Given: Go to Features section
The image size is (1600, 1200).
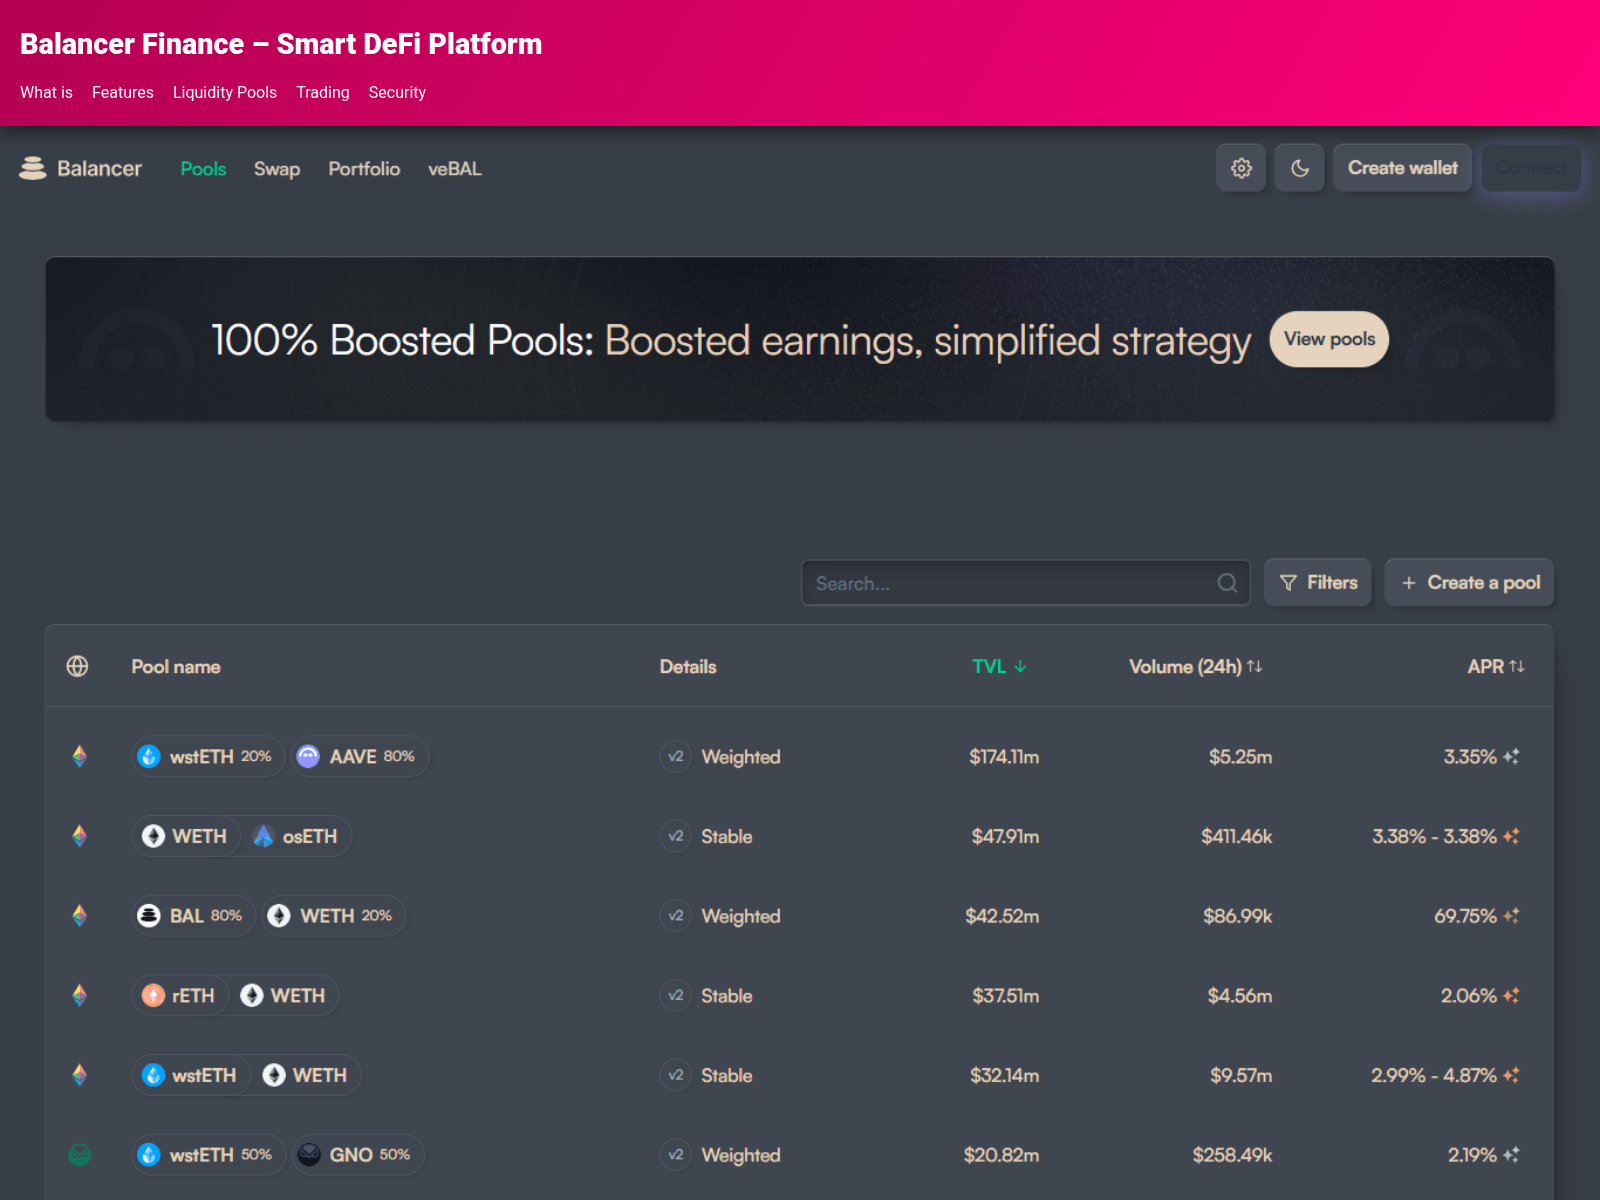Looking at the screenshot, I should click(x=123, y=92).
